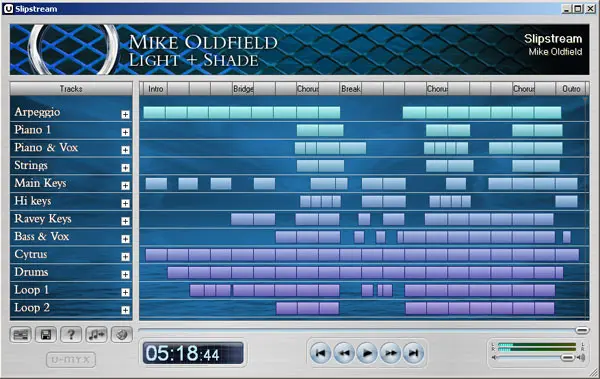Expand the Strings track
The image size is (600, 379).
click(125, 168)
